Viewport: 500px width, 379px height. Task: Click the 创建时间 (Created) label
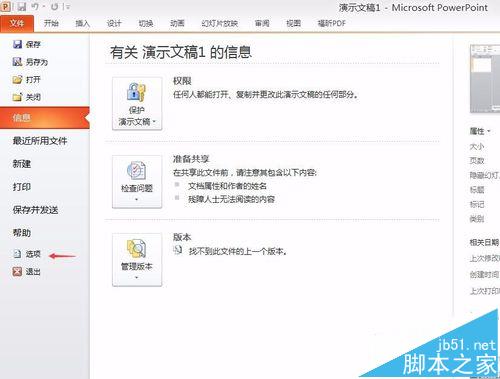(x=484, y=275)
